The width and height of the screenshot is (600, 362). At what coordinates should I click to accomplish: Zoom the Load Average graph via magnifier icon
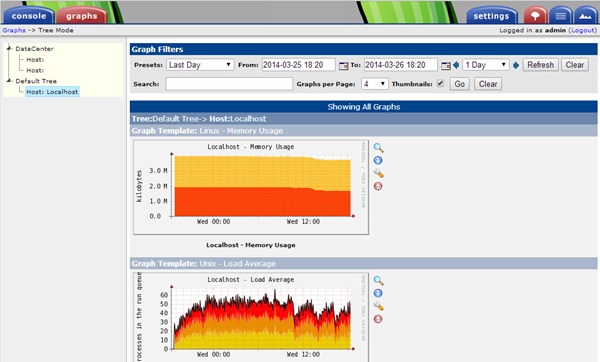point(378,280)
